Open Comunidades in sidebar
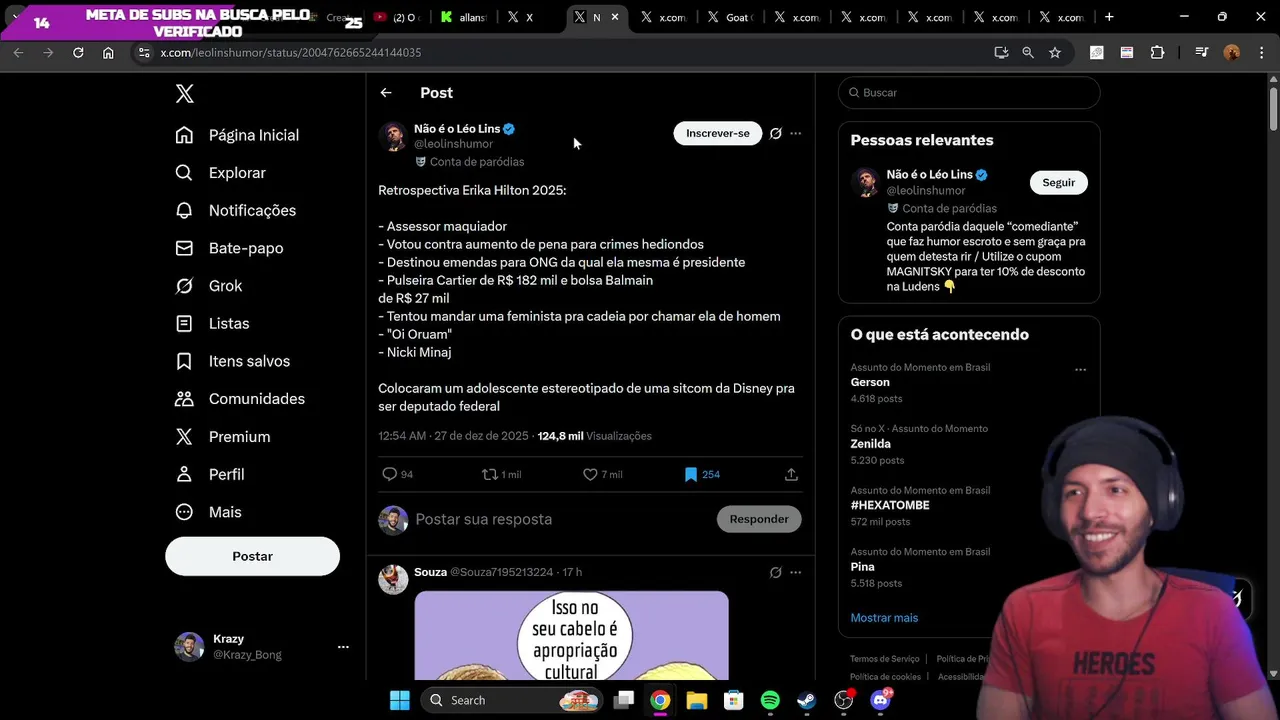The image size is (1280, 720). point(240,399)
